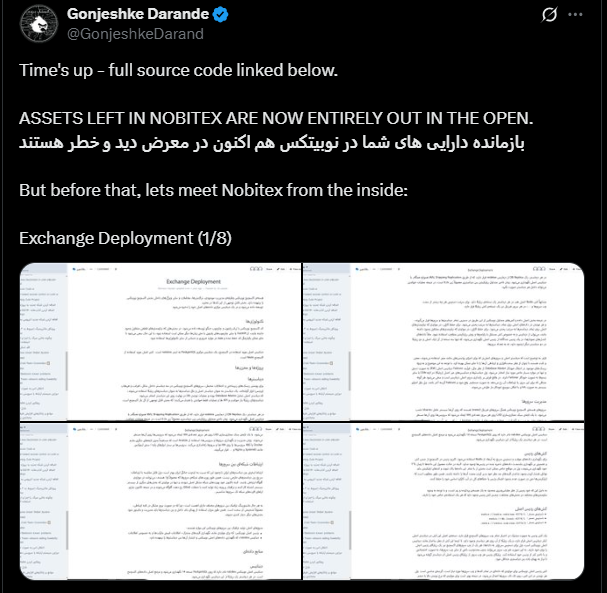Image resolution: width=607 pixels, height=593 pixels.
Task: Open Gonjeshke Darande's profile avatar
Action: [39, 24]
